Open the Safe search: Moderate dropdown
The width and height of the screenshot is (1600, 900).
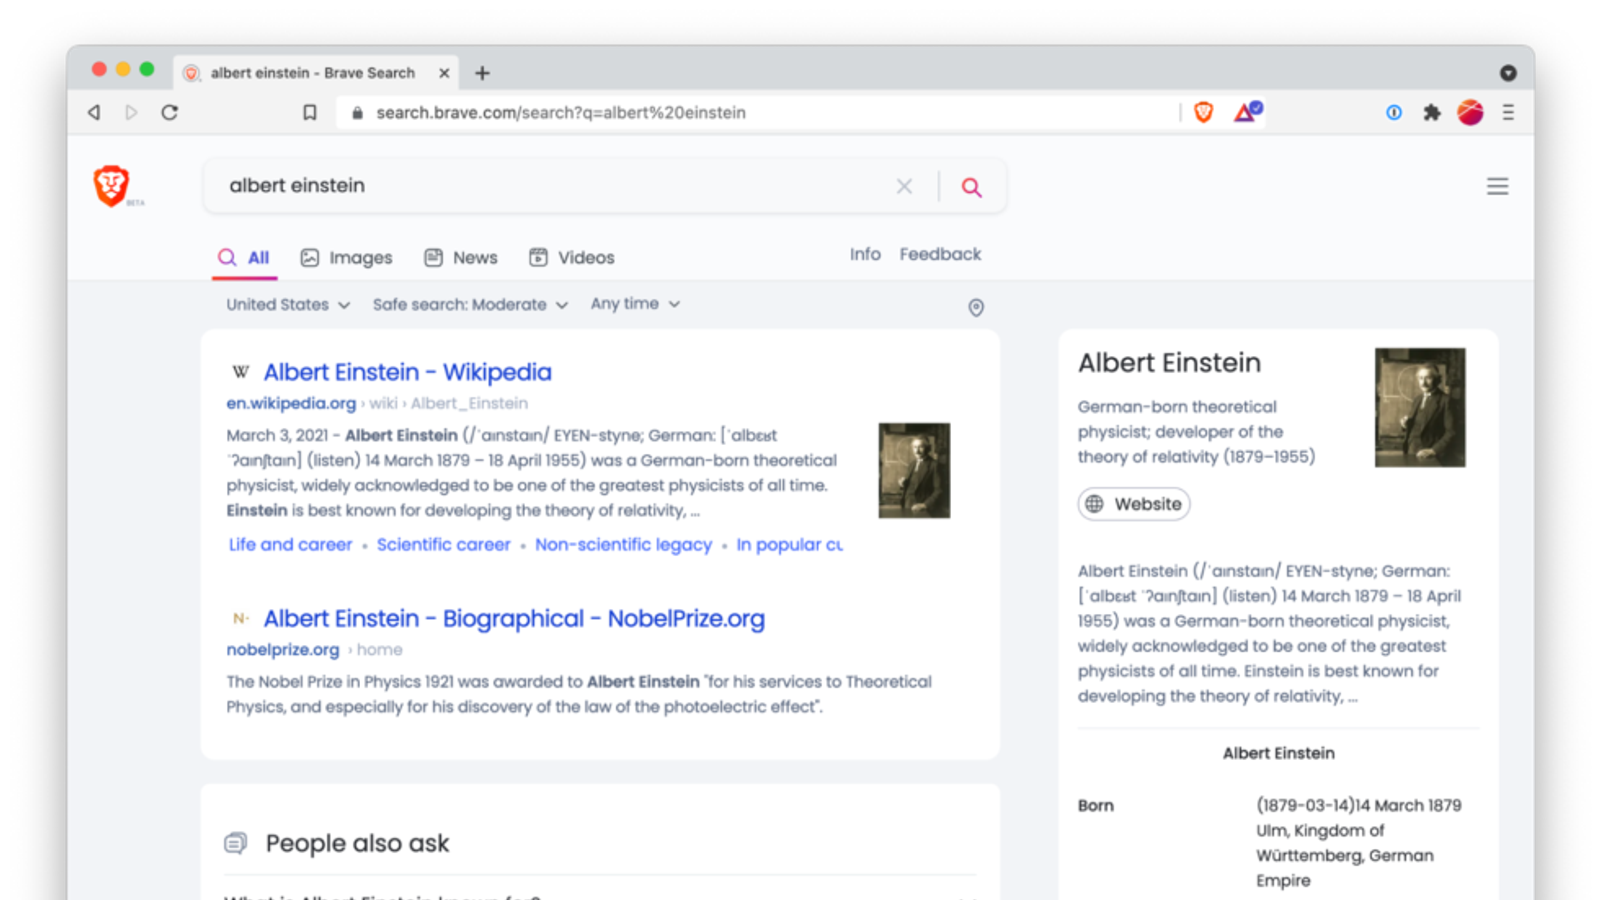pos(470,304)
